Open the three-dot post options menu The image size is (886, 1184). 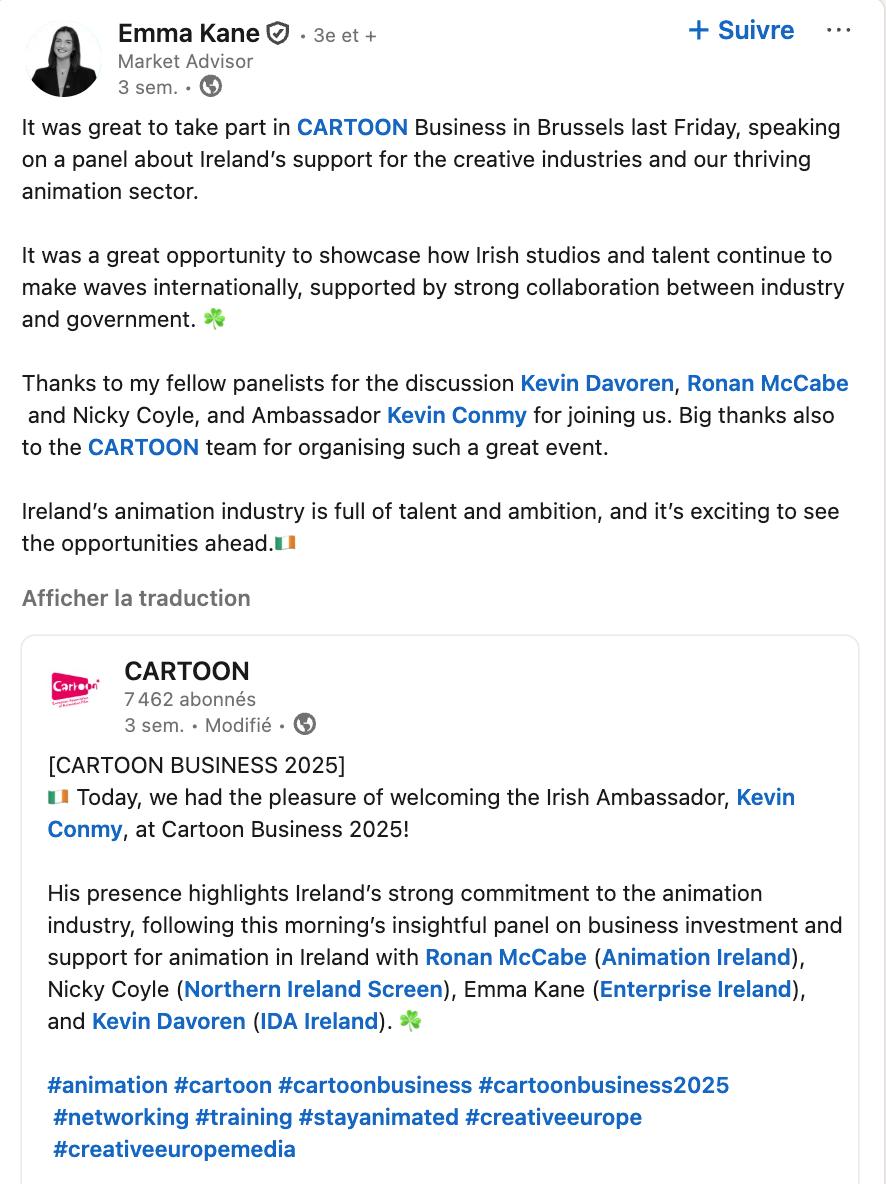click(x=838, y=31)
